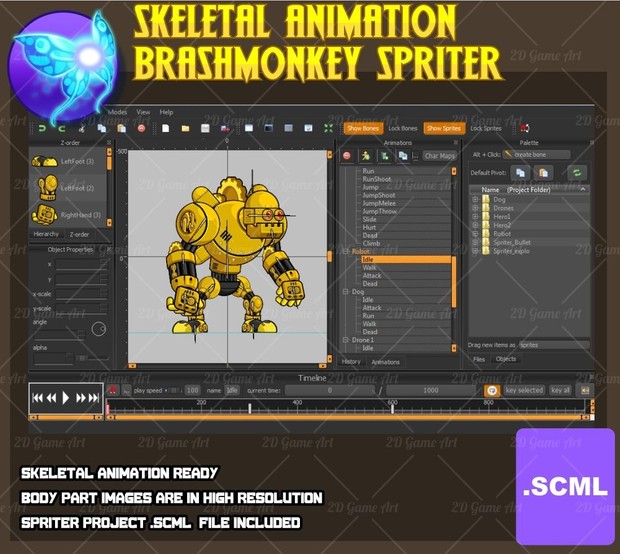
Task: Refresh the palette with green arrows icon
Action: [577, 173]
